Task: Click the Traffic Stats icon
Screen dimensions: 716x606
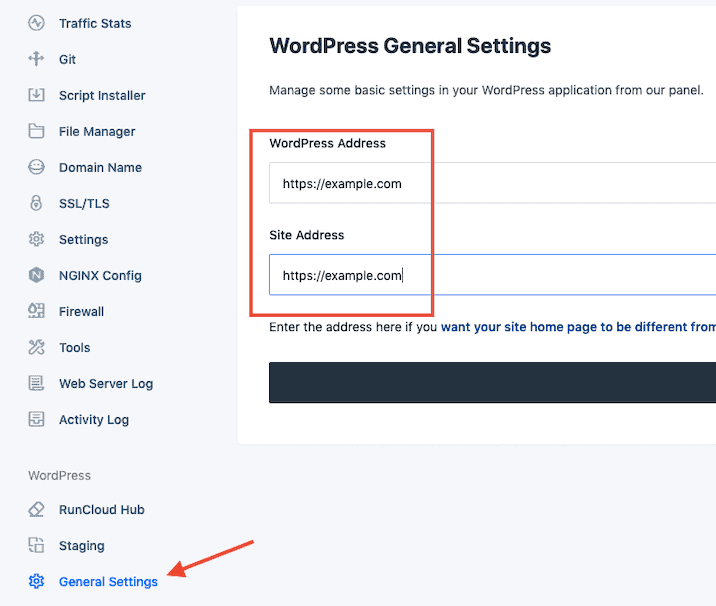Action: point(37,23)
